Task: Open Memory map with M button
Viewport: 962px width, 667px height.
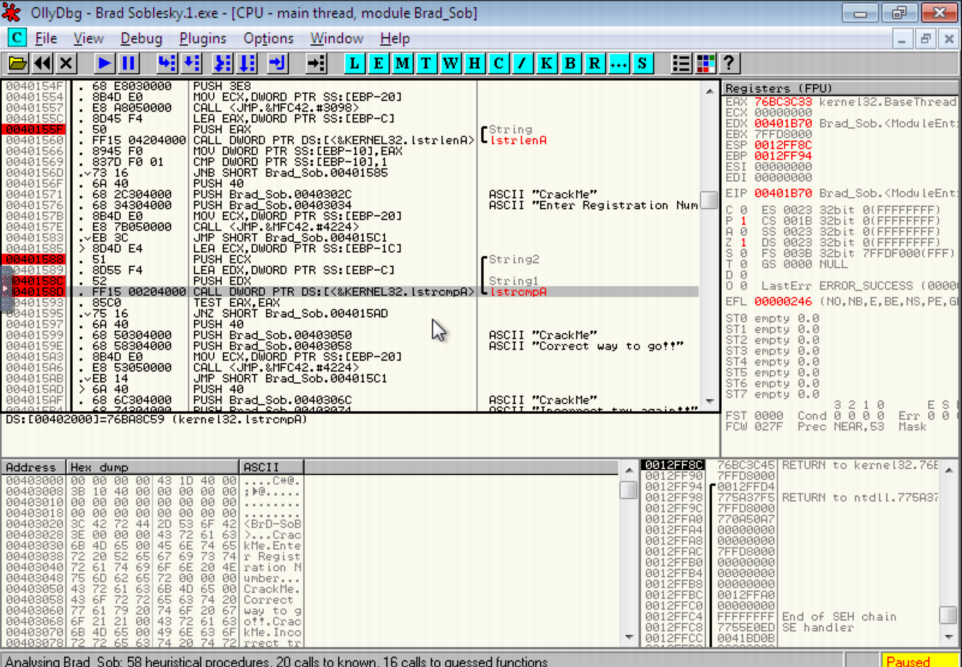Action: [402, 63]
